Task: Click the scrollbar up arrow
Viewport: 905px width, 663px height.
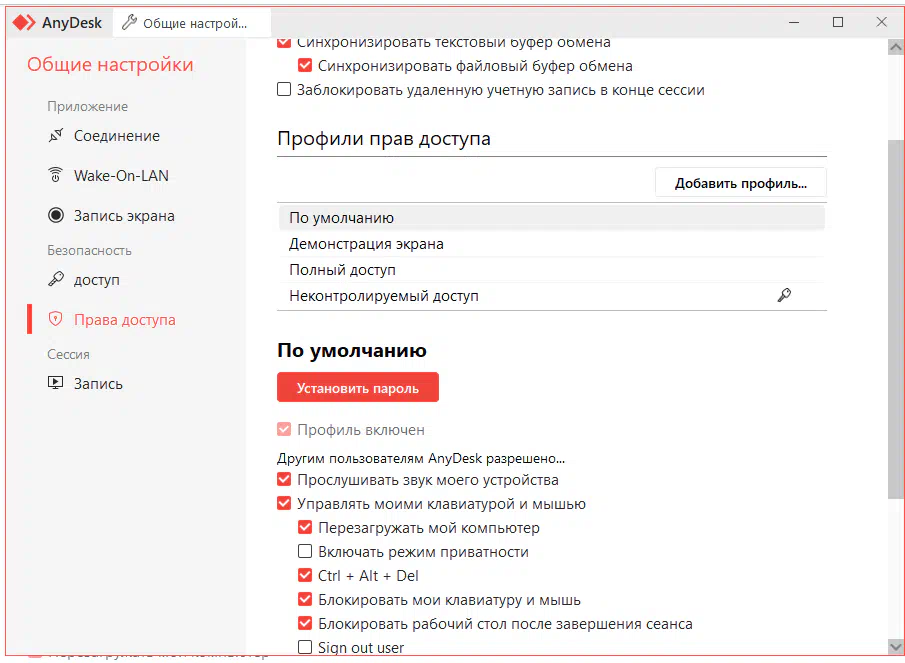Action: (x=896, y=47)
